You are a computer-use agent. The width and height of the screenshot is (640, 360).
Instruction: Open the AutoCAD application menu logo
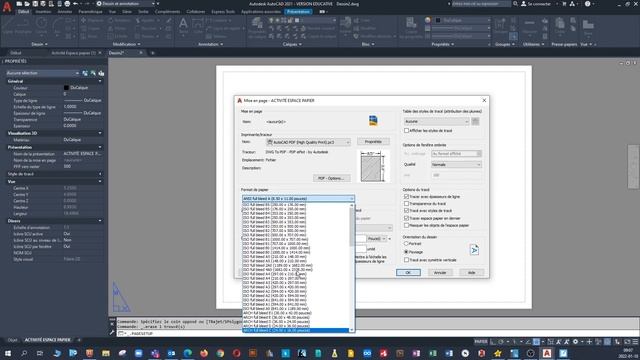point(7,7)
